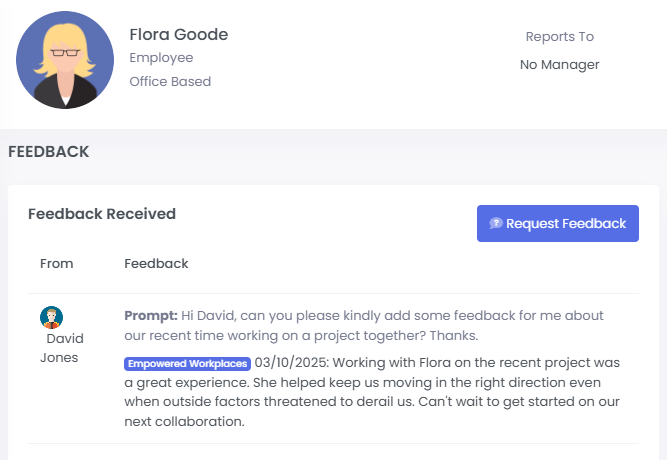Click the Reports To label
The width and height of the screenshot is (667, 460).
click(559, 37)
